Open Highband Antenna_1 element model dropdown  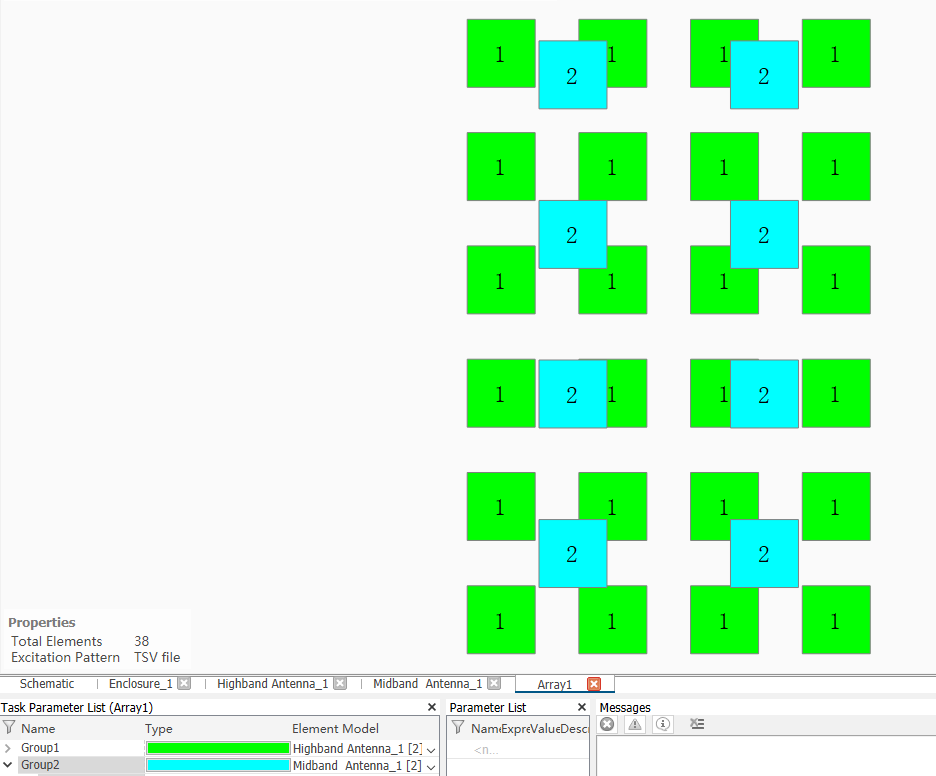431,749
